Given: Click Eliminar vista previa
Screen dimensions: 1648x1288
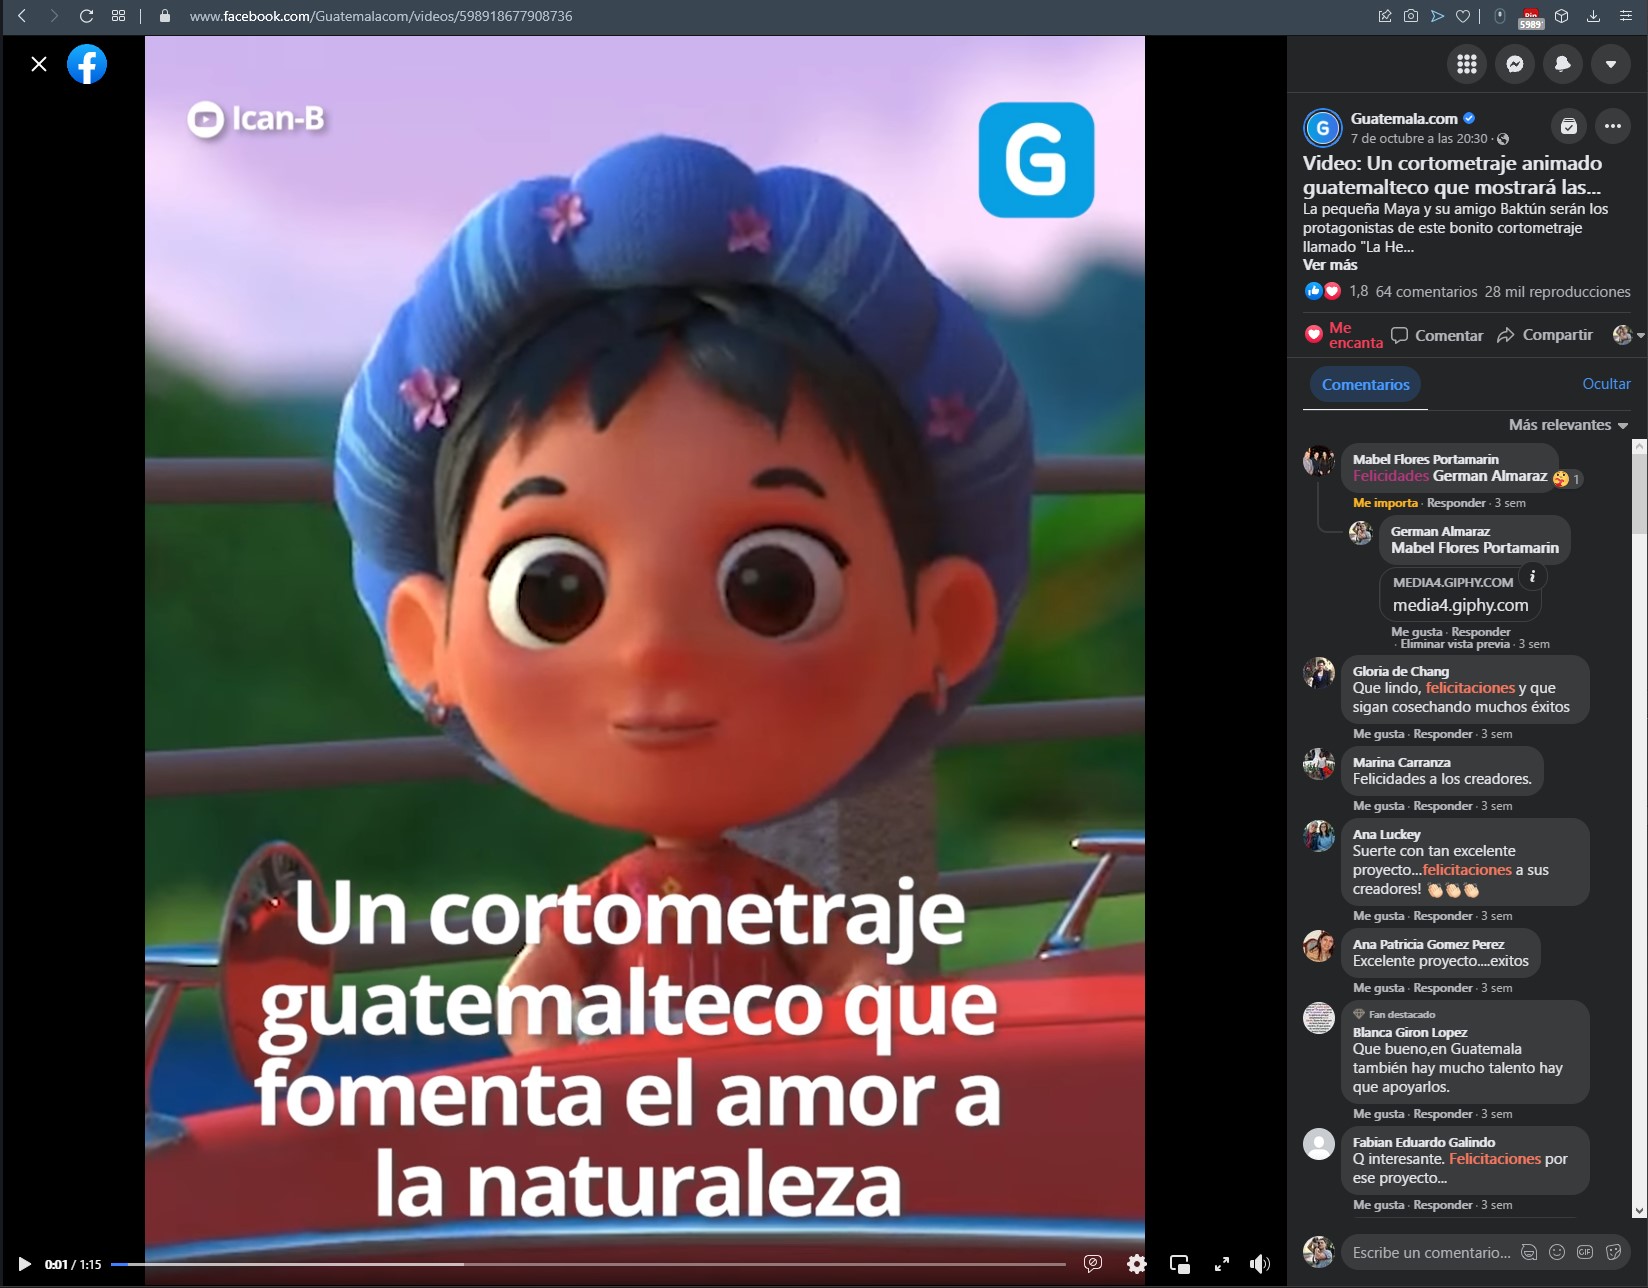Looking at the screenshot, I should click(x=1455, y=644).
